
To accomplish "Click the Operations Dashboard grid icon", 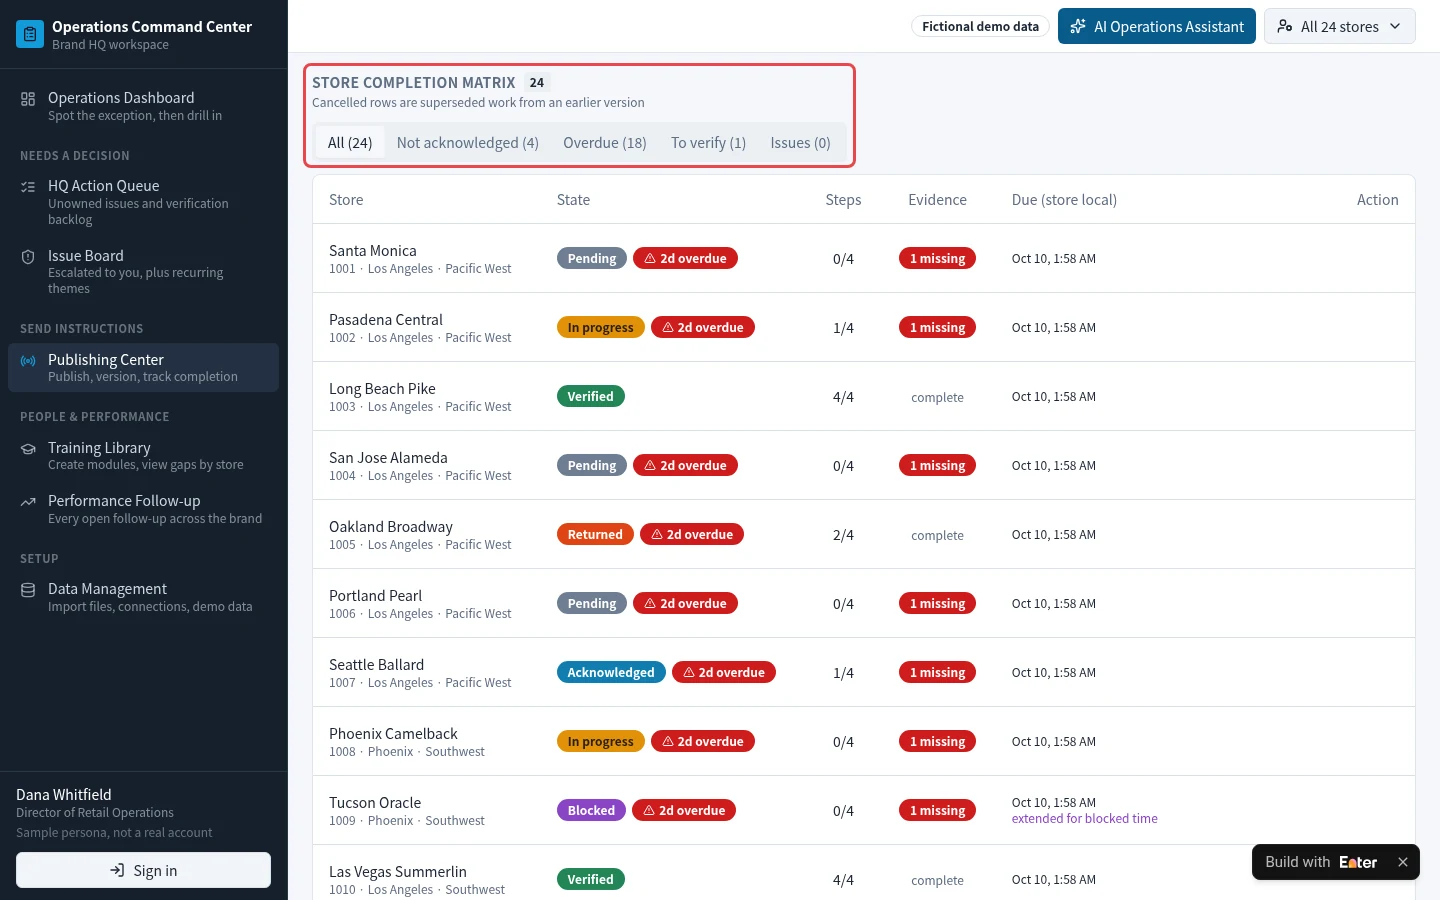I will [28, 99].
